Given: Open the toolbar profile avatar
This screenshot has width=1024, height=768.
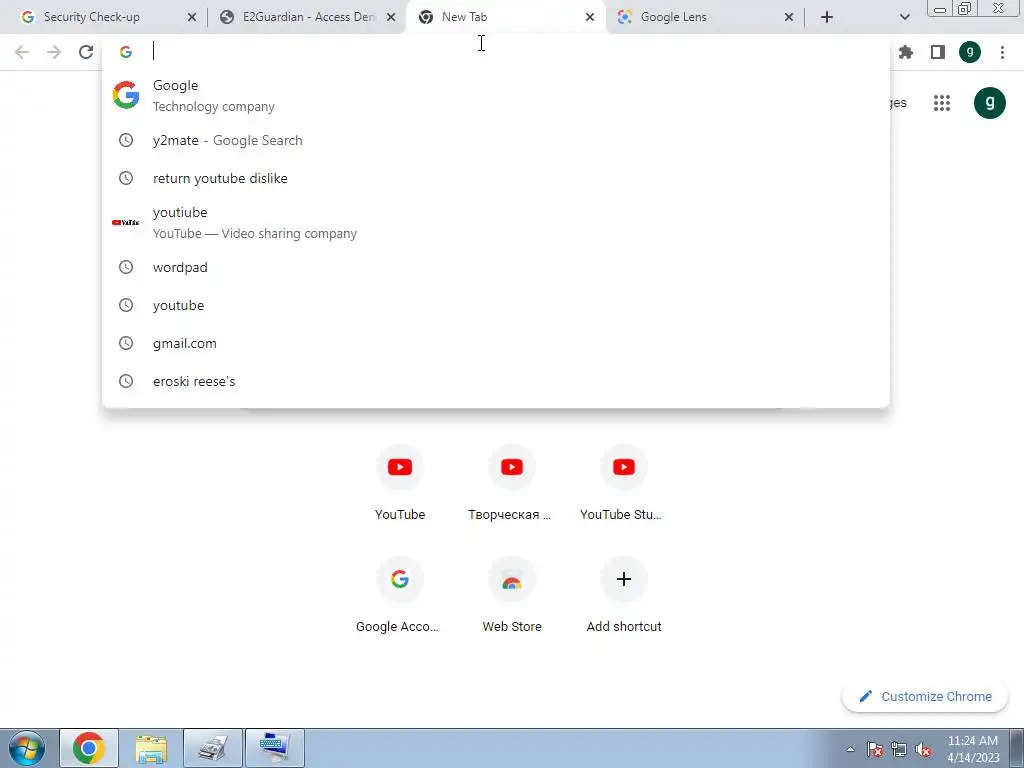Looking at the screenshot, I should click(970, 52).
